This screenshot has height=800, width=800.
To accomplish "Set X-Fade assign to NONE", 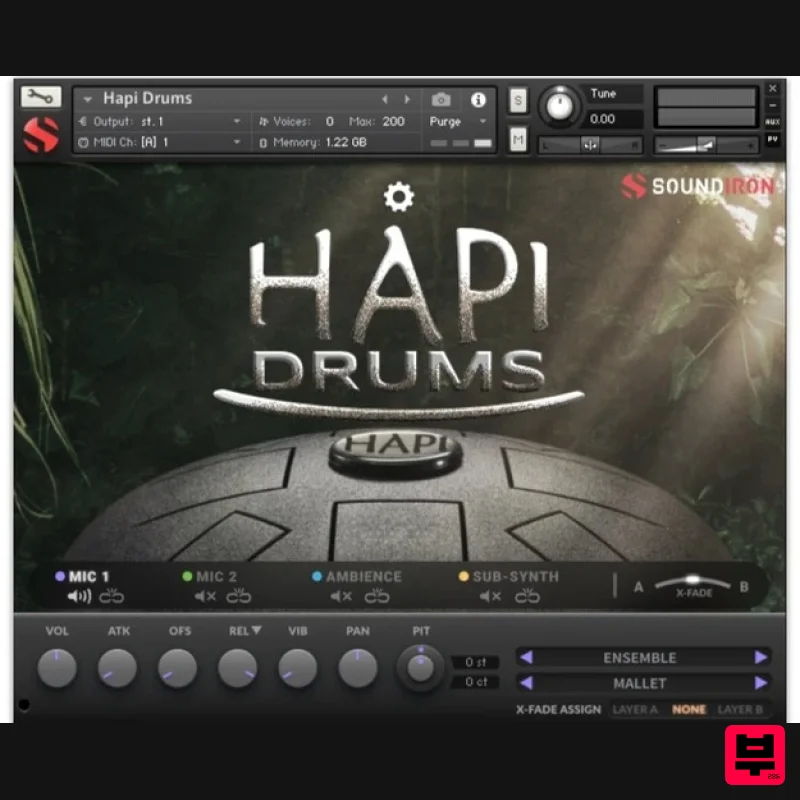I will point(689,710).
